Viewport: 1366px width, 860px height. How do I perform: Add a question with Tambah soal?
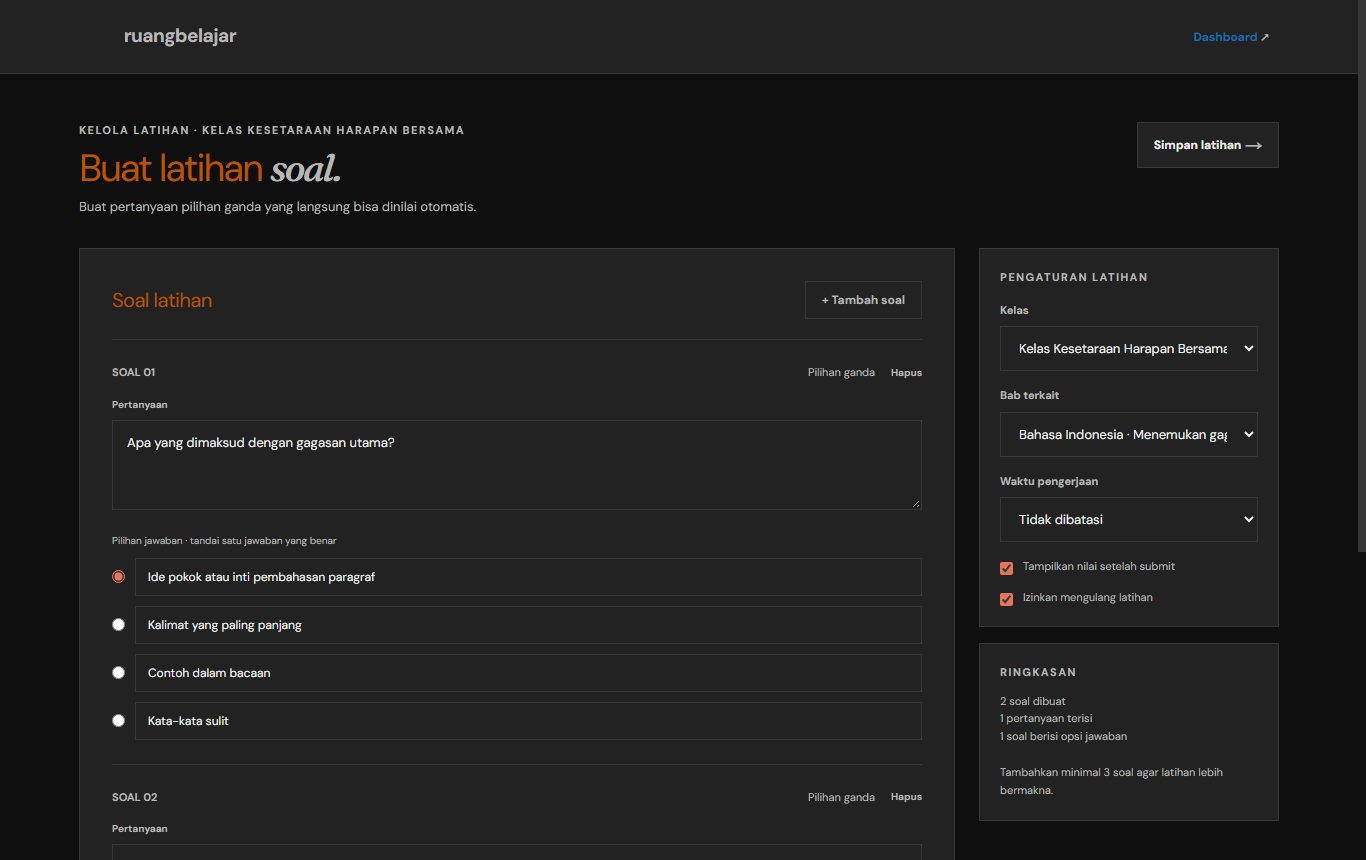click(863, 300)
